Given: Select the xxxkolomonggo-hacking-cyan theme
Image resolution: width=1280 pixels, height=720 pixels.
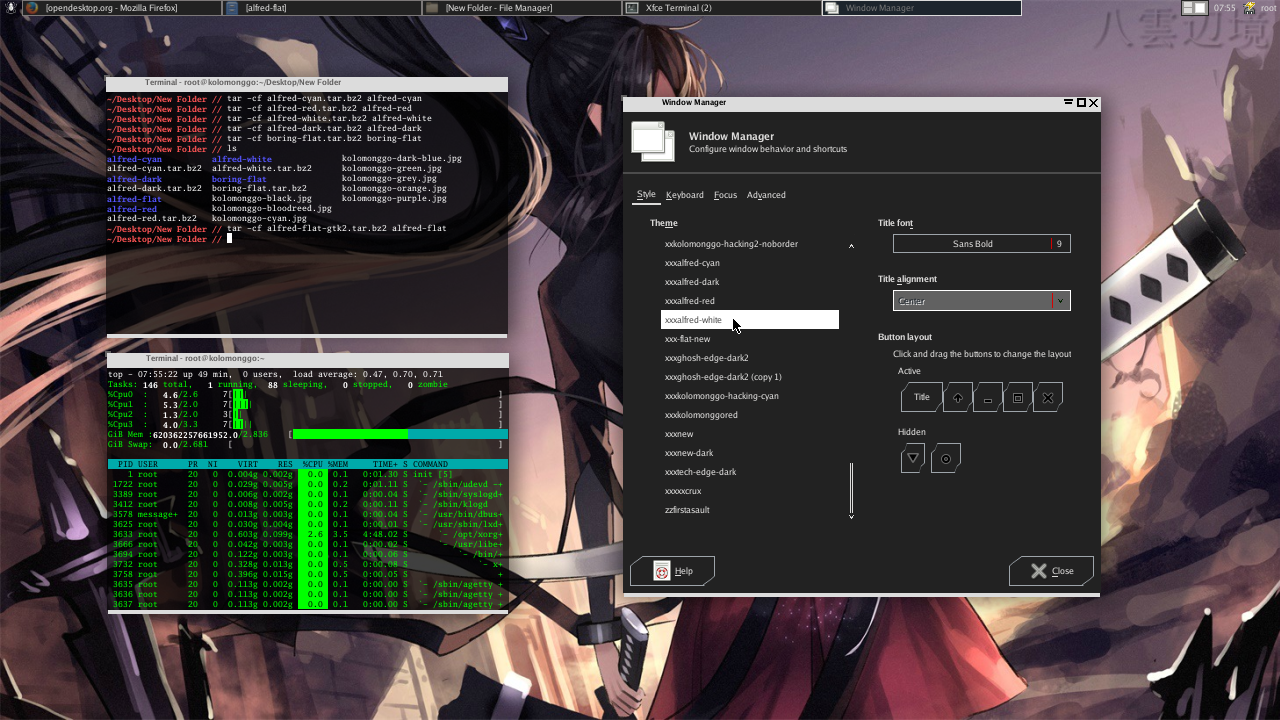Looking at the screenshot, I should pyautogui.click(x=750, y=396).
